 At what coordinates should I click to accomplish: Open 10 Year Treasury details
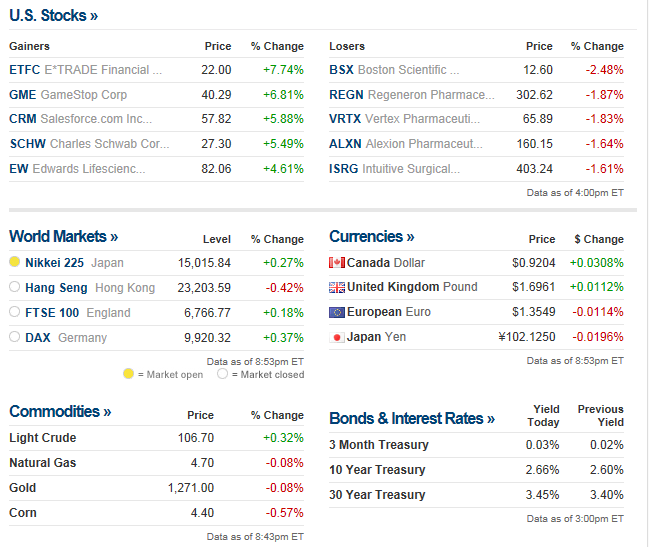377,470
